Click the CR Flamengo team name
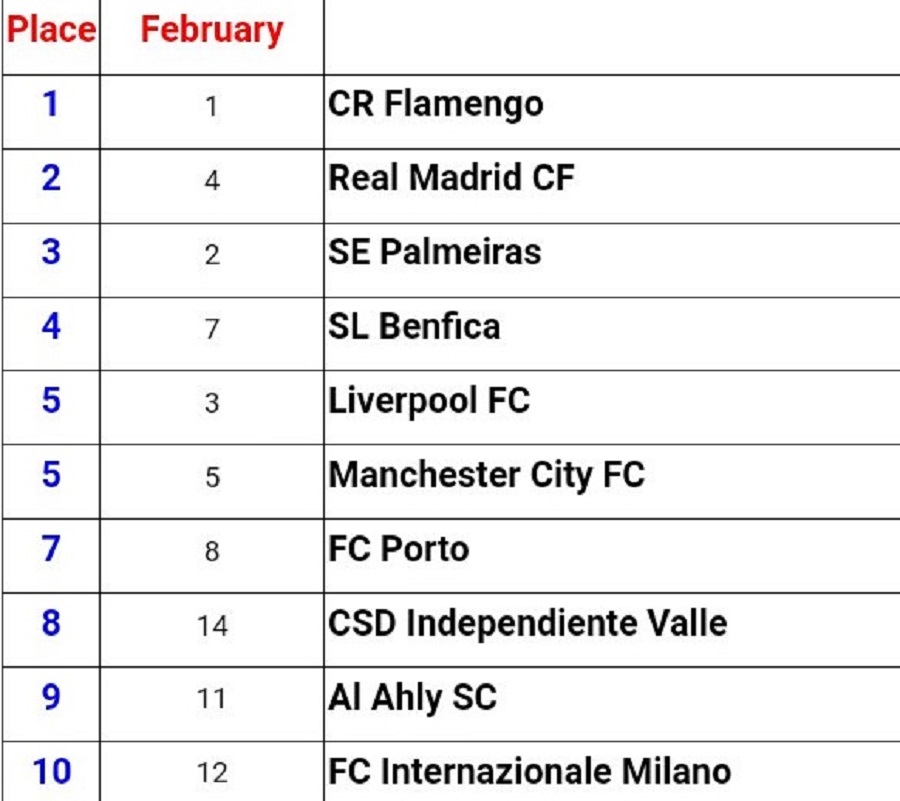This screenshot has width=900, height=801. 436,104
